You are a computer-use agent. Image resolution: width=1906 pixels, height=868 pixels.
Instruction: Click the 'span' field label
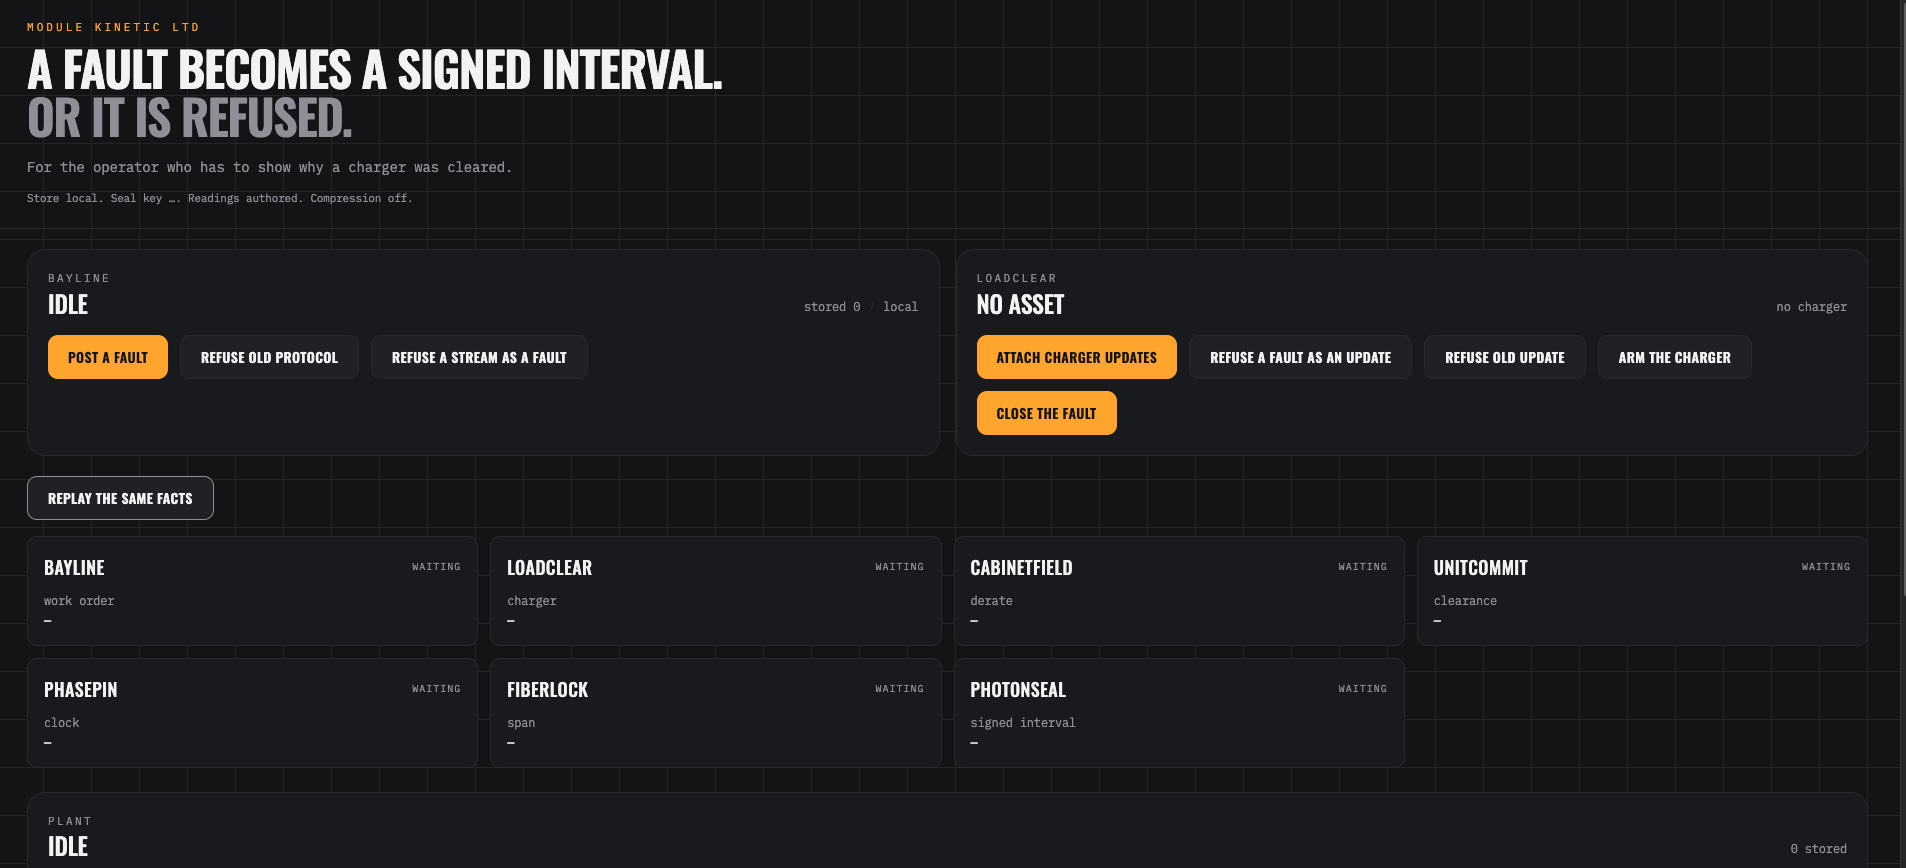[521, 723]
